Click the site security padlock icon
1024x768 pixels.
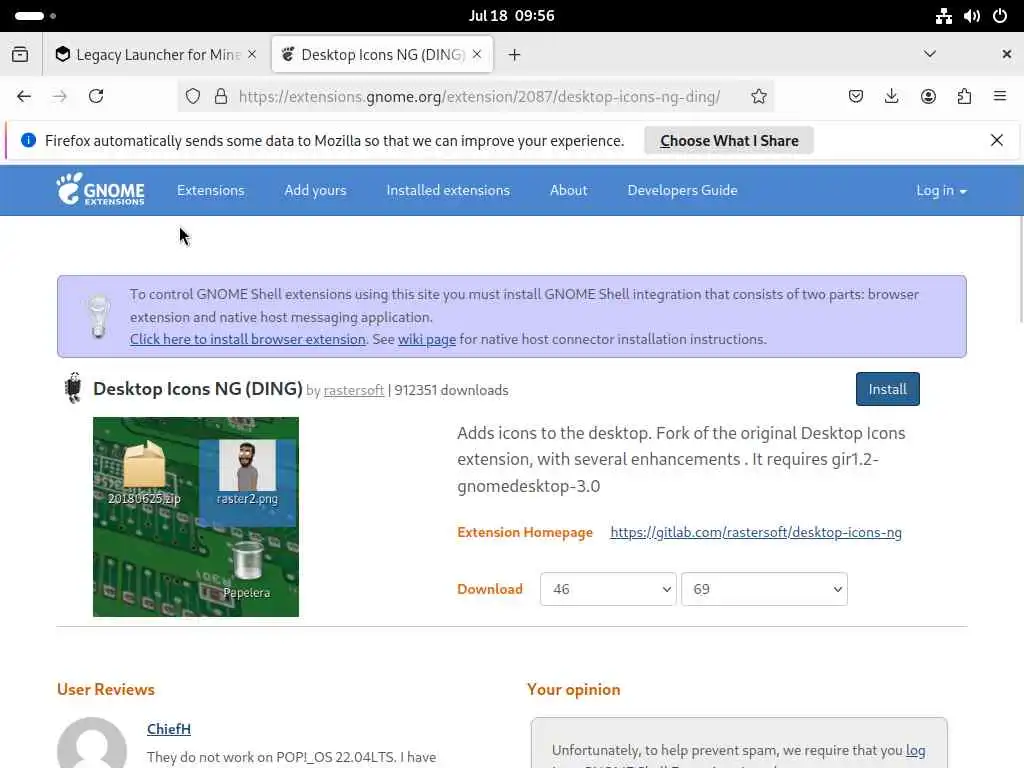(221, 96)
